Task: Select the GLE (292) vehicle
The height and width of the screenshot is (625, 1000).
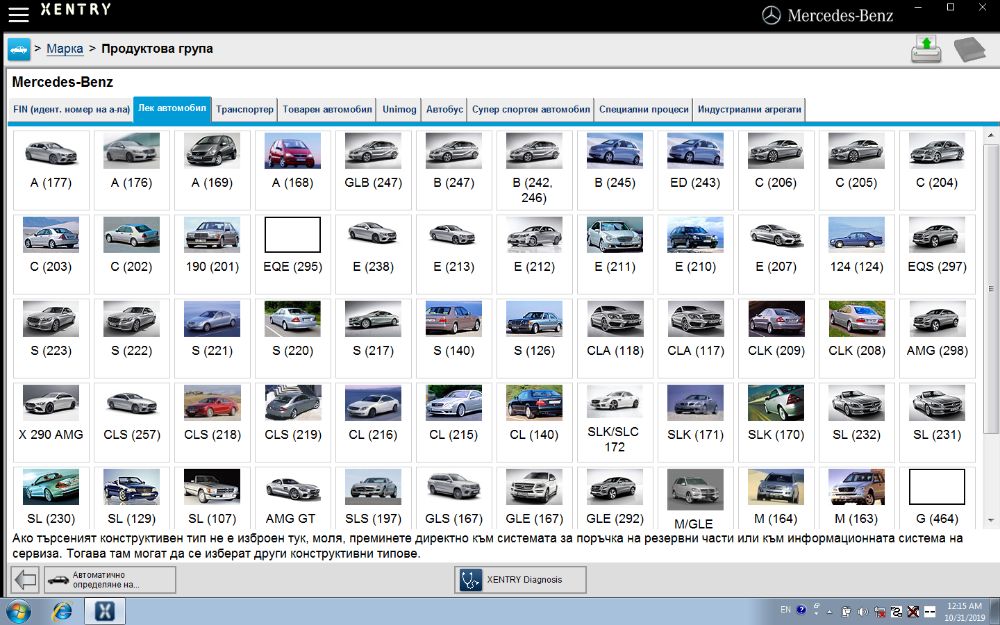Action: (615, 498)
